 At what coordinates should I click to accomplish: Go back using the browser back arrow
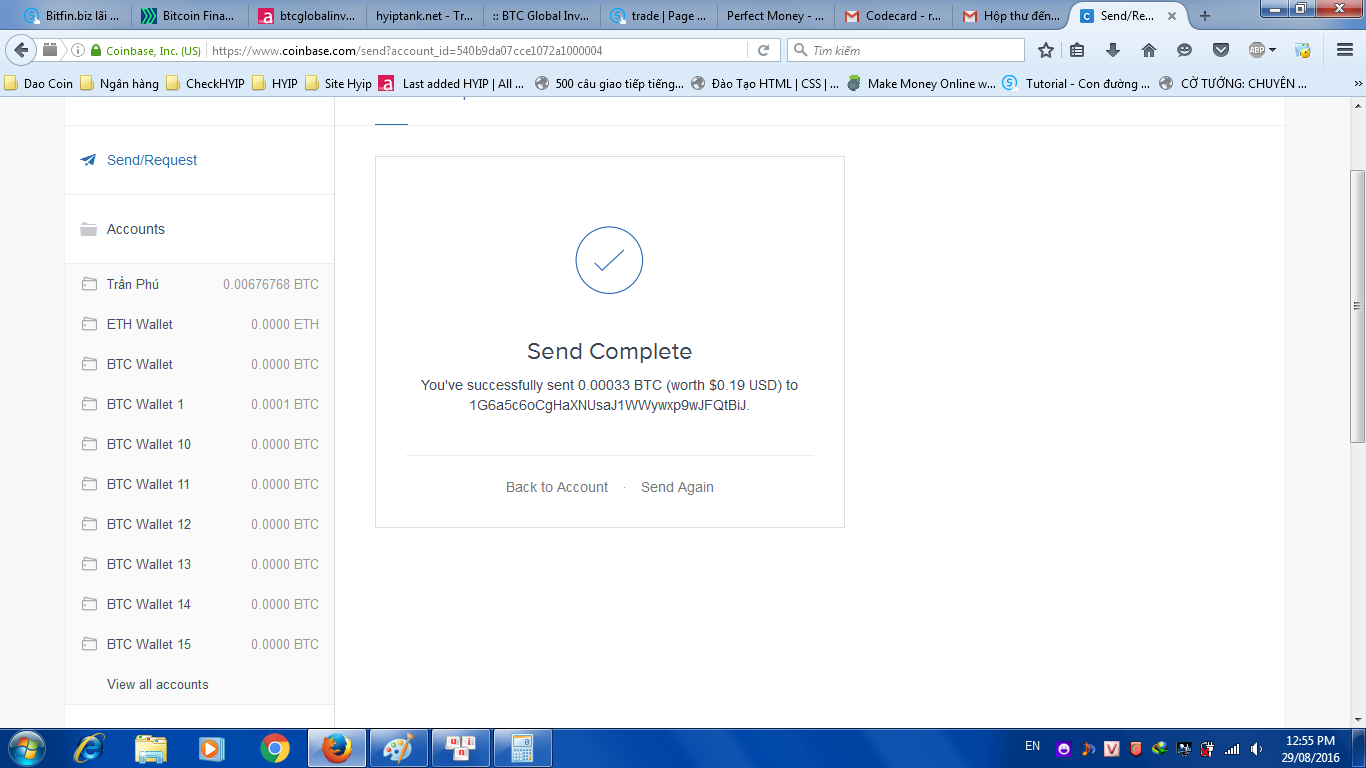21,50
